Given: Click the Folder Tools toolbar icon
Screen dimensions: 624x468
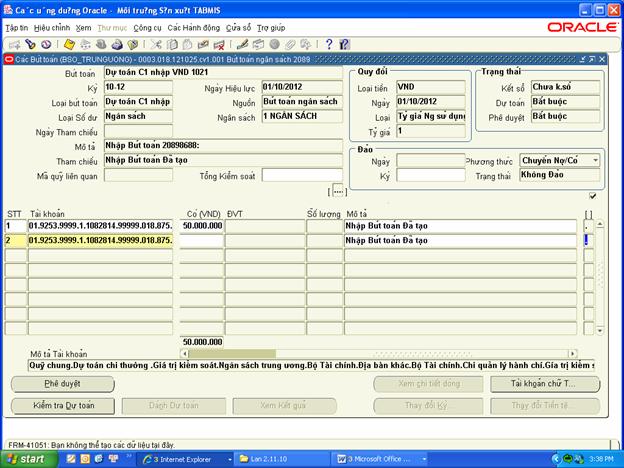Looking at the screenshot, I should [x=306, y=45].
